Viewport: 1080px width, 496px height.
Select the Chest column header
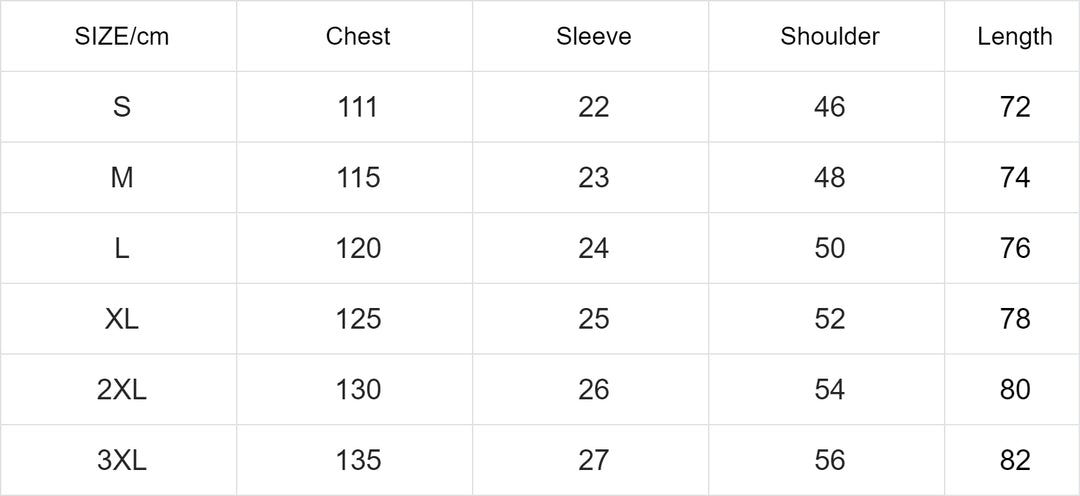358,37
